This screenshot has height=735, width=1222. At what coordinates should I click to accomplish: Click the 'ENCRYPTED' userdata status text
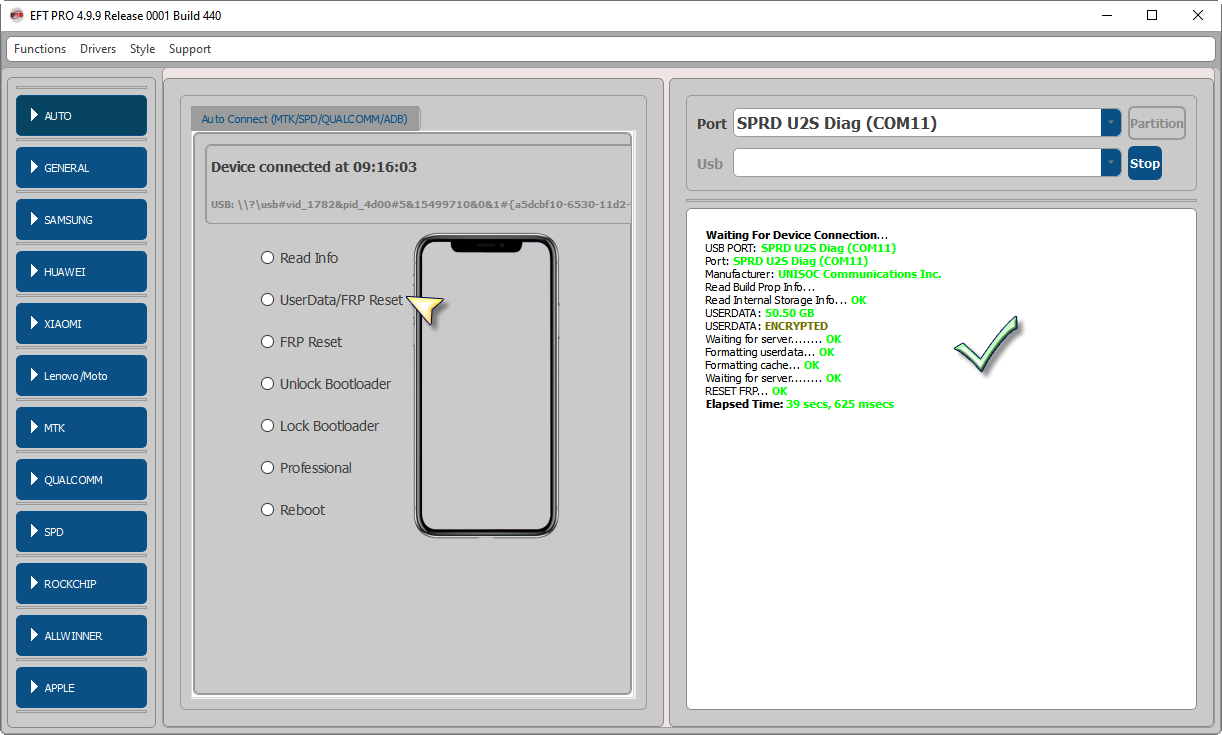(x=796, y=326)
